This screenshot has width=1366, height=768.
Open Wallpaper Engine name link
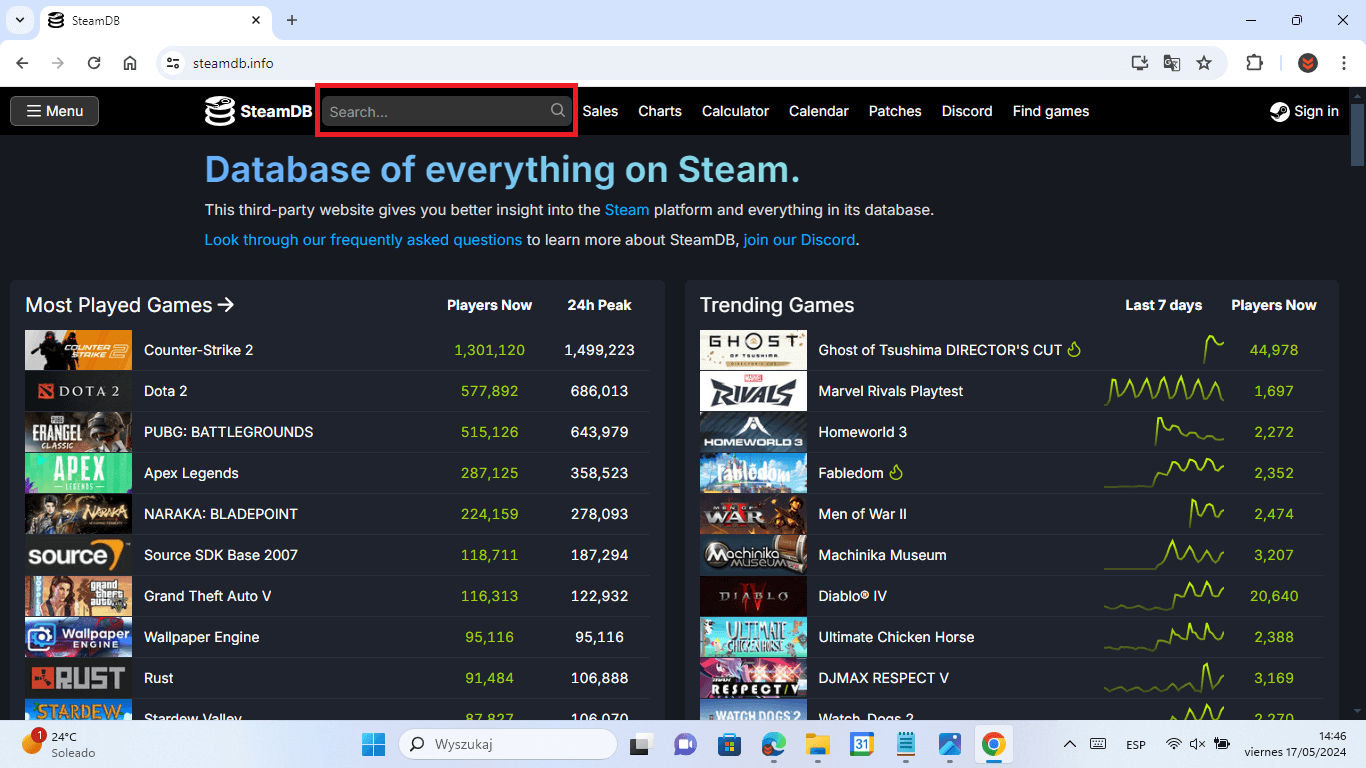point(201,637)
